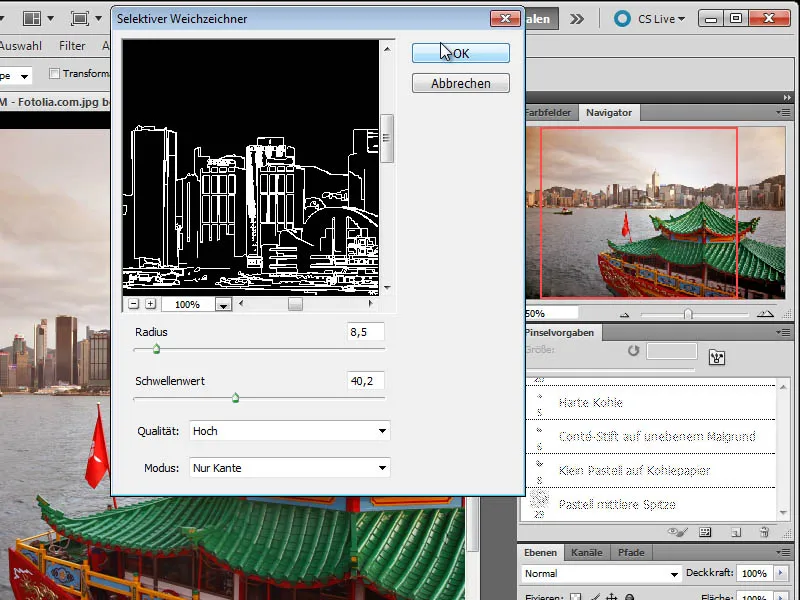Close the Selektiver Weichzeichner dialog
This screenshot has width=800, height=600.
pos(505,18)
